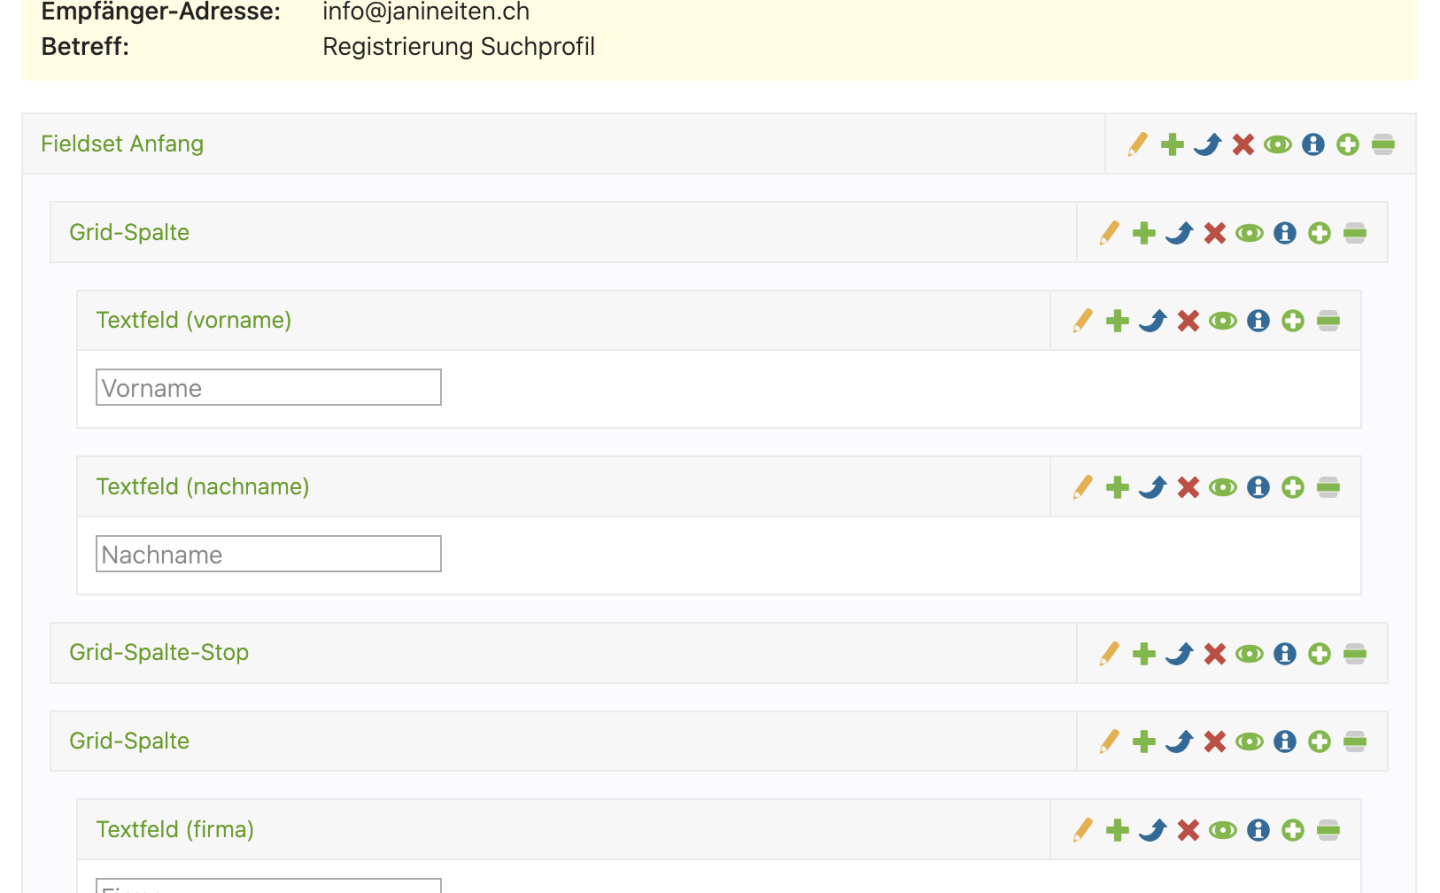Image resolution: width=1440 pixels, height=893 pixels.
Task: Delete the Grid-Spalte-Stop element
Action: coord(1215,654)
